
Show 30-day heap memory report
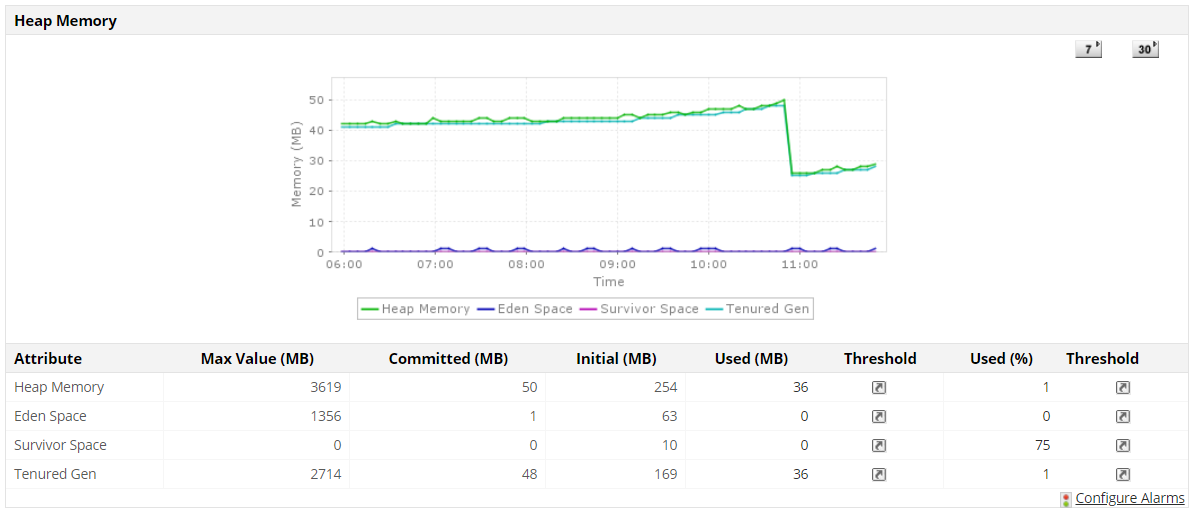pos(1145,49)
